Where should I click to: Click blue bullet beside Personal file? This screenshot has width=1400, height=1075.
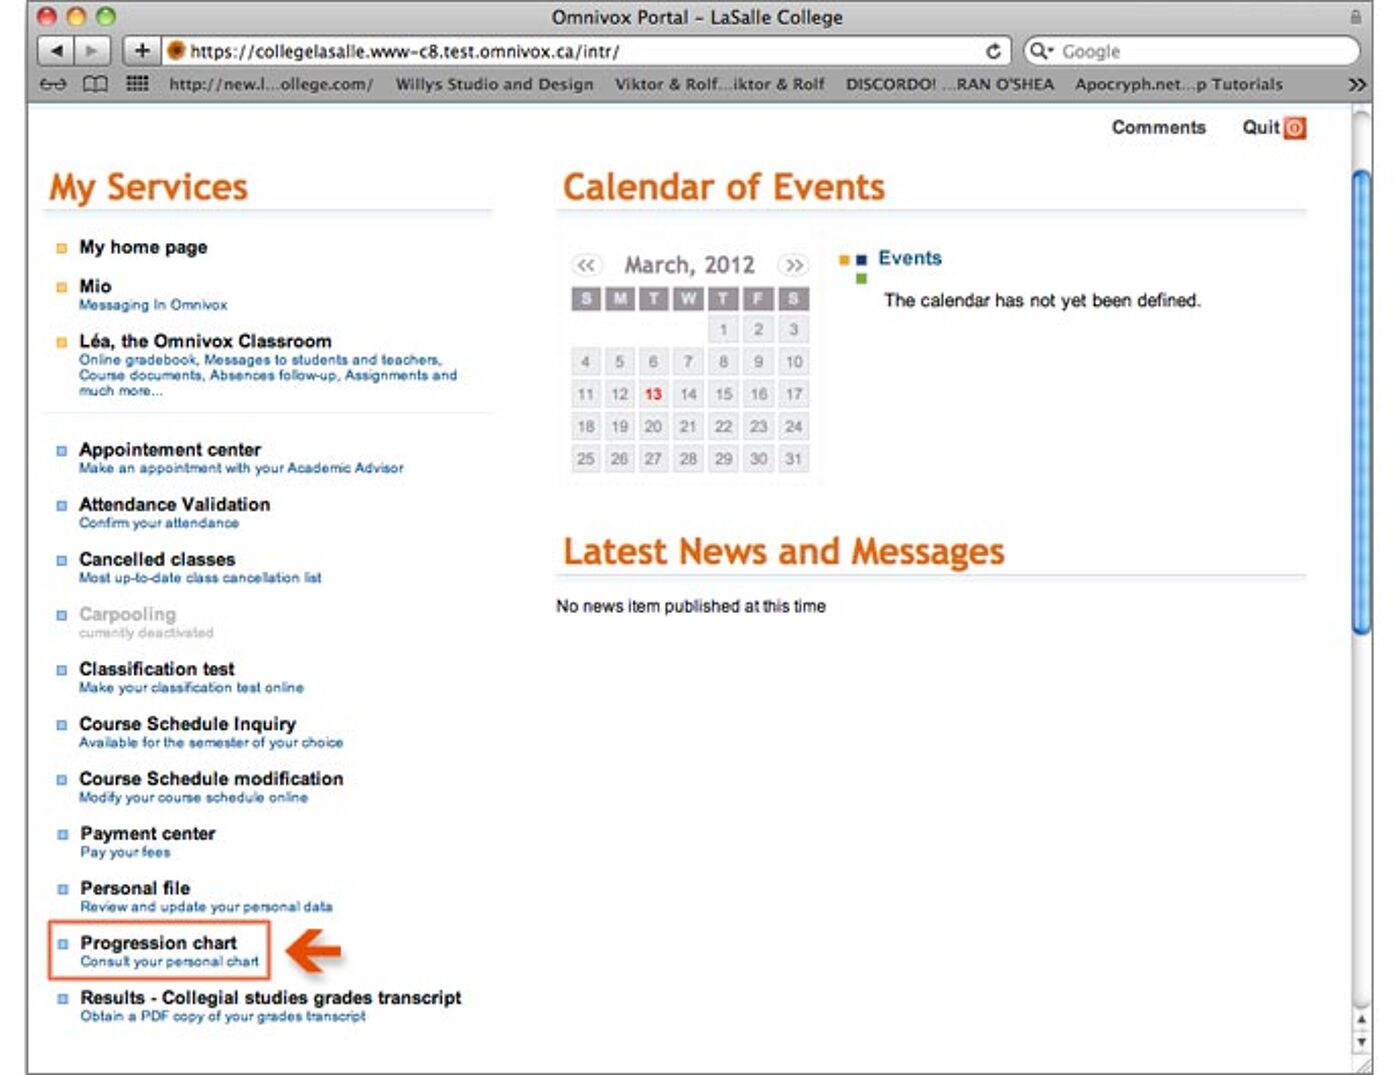[x=62, y=889]
